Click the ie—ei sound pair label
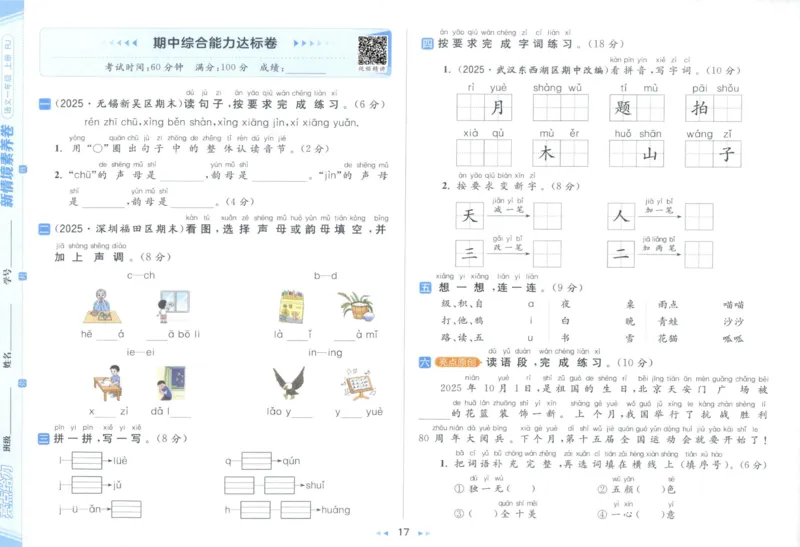 tap(140, 353)
